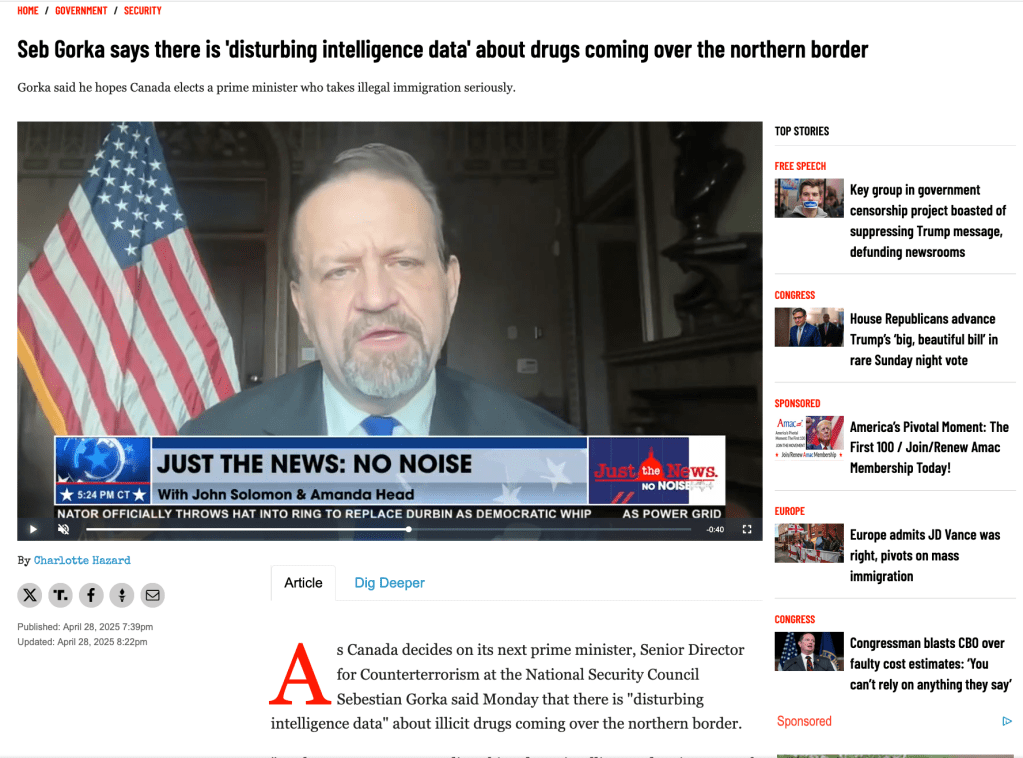Open the Government breadcrumb section
This screenshot has height=758, width=1023.
pyautogui.click(x=81, y=10)
